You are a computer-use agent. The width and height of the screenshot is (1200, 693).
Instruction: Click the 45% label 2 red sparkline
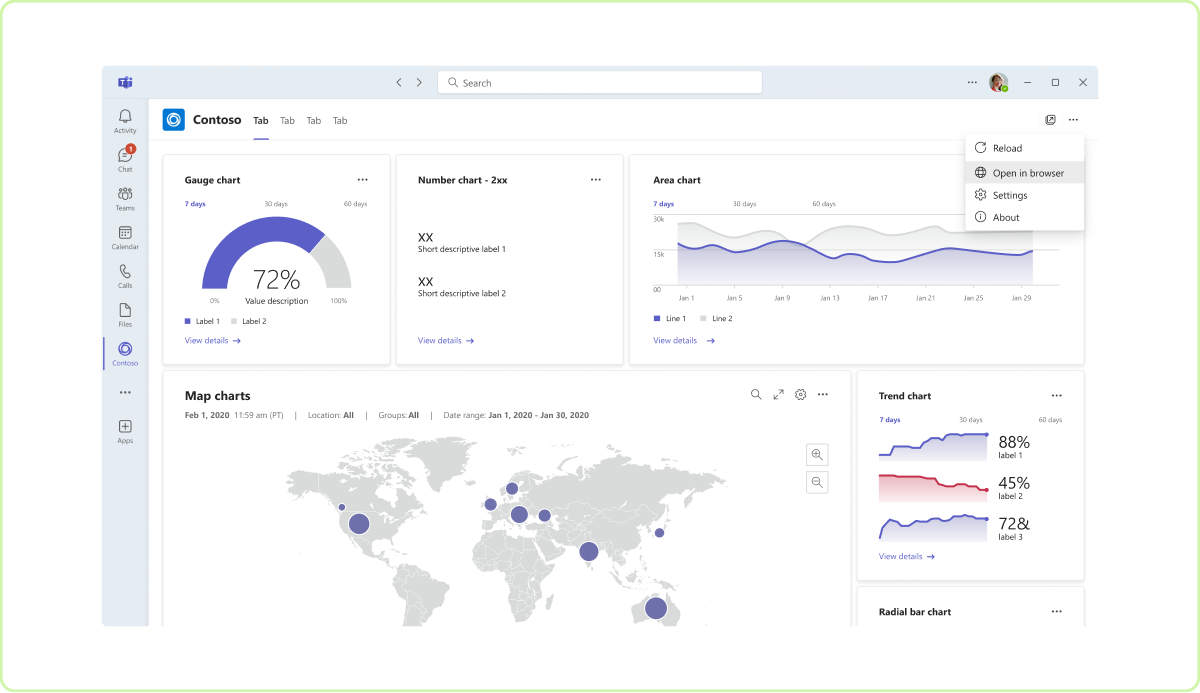pos(934,487)
